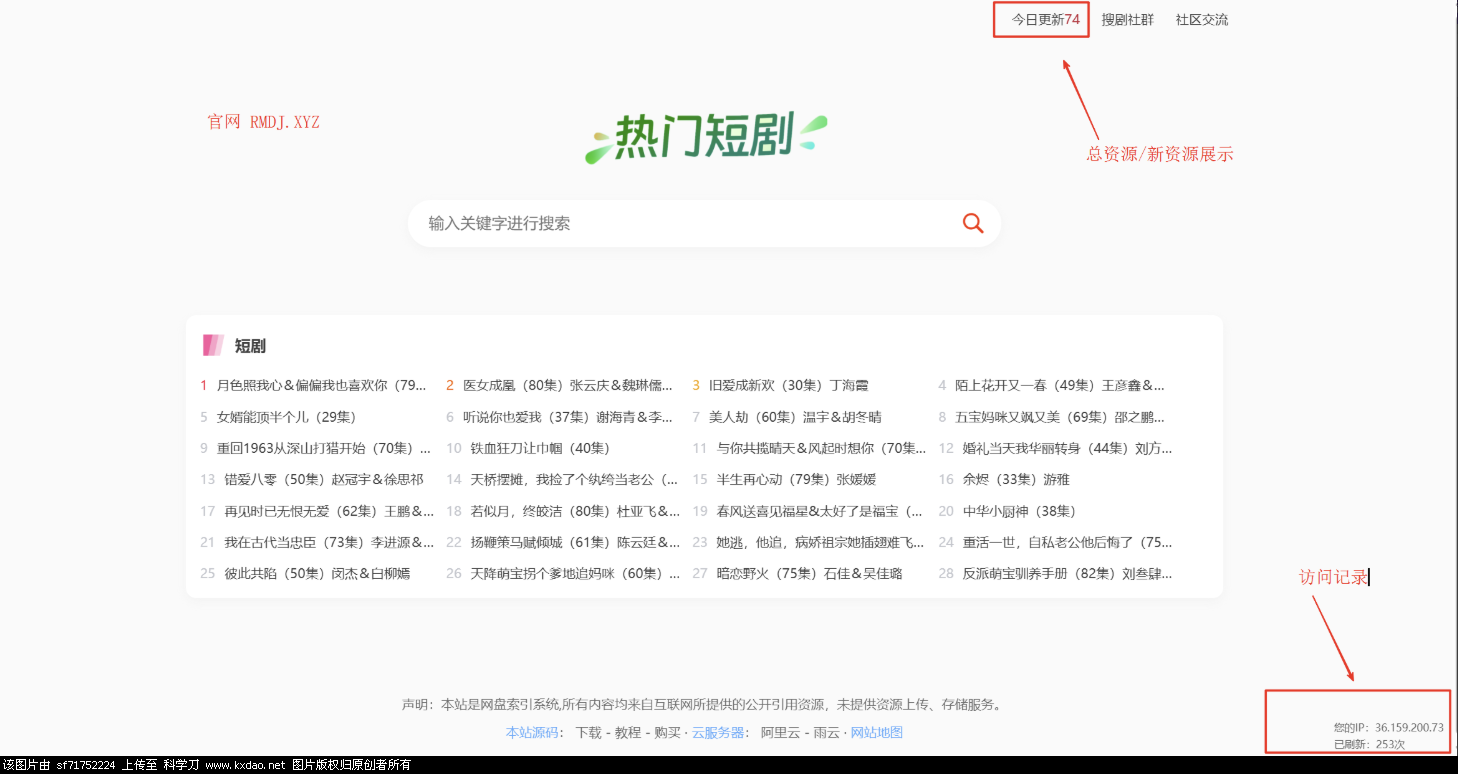Click the pink 短剧 section icon

point(212,345)
